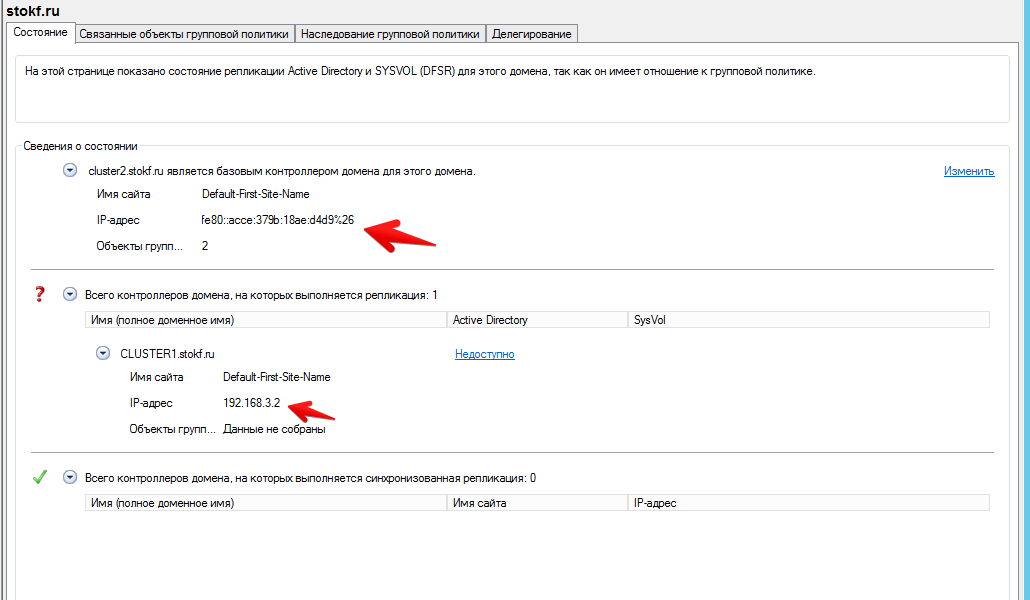
Task: Click the IP-адрес column header in synchronized table
Action: pyautogui.click(x=809, y=503)
